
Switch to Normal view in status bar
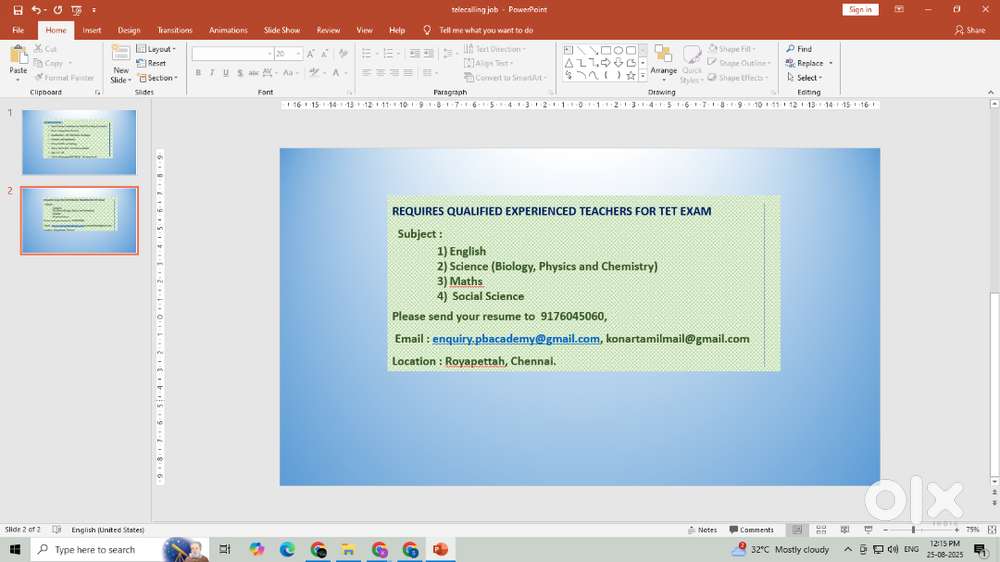(797, 530)
